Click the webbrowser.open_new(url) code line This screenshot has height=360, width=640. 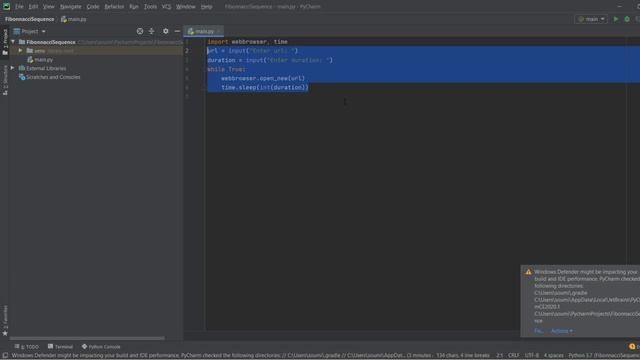[x=263, y=78]
